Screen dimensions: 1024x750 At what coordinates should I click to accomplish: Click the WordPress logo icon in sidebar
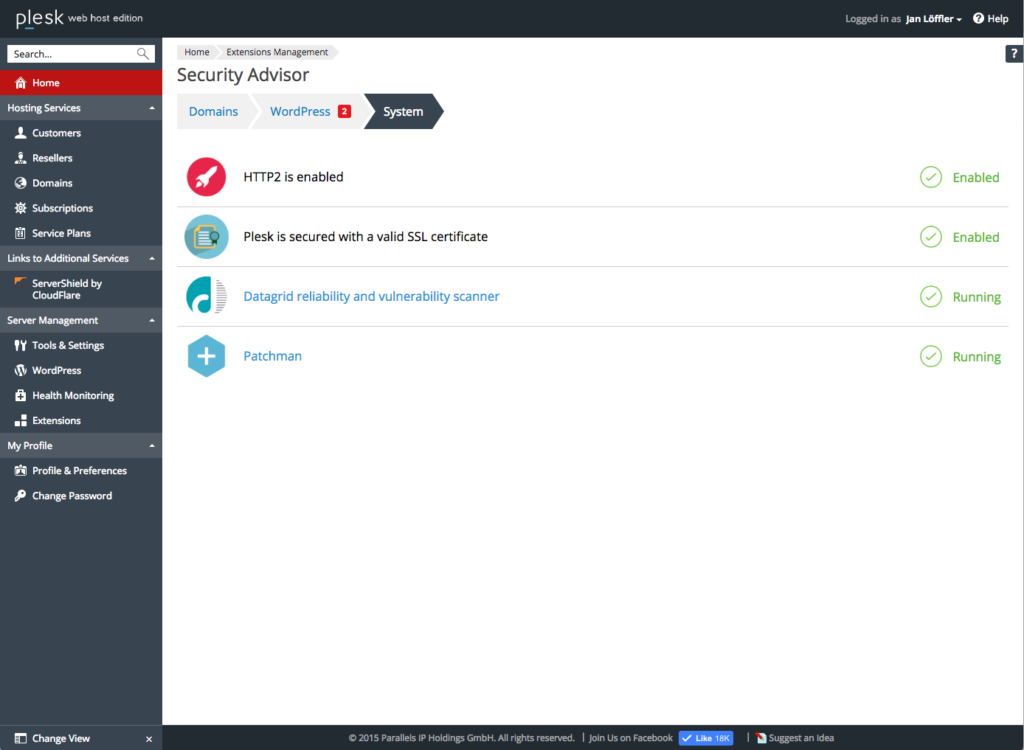(x=20, y=370)
